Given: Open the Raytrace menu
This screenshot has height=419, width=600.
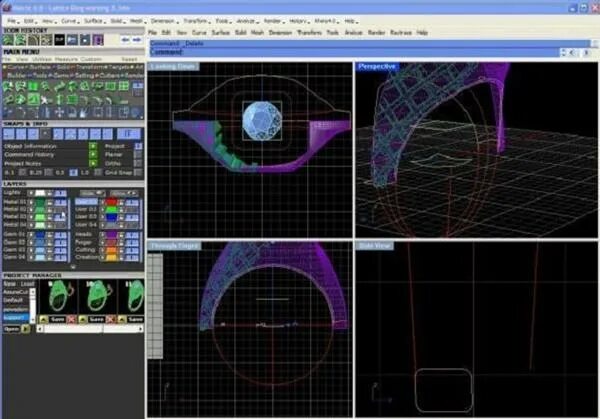Looking at the screenshot, I should pyautogui.click(x=401, y=33).
